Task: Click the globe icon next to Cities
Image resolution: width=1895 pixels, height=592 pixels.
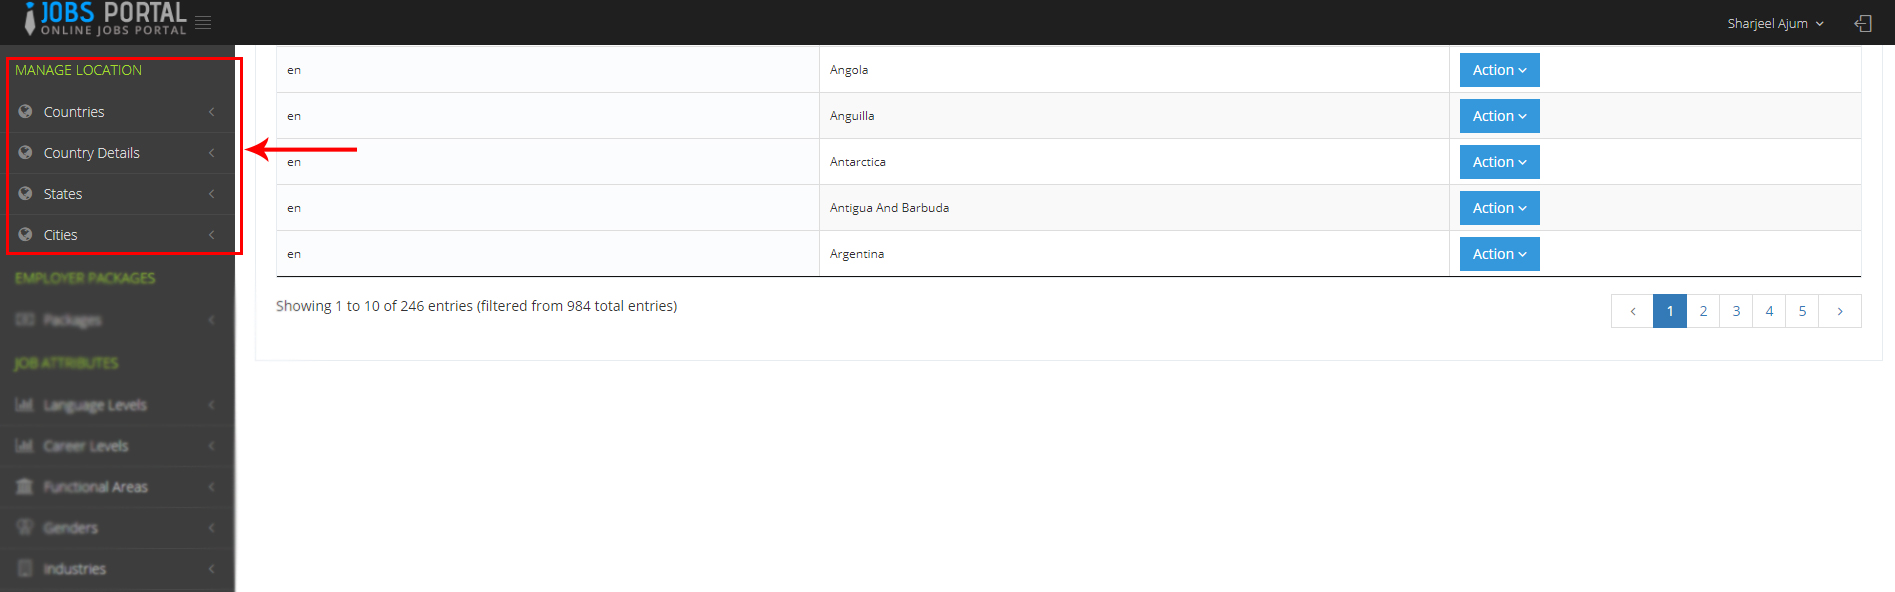Action: point(26,235)
